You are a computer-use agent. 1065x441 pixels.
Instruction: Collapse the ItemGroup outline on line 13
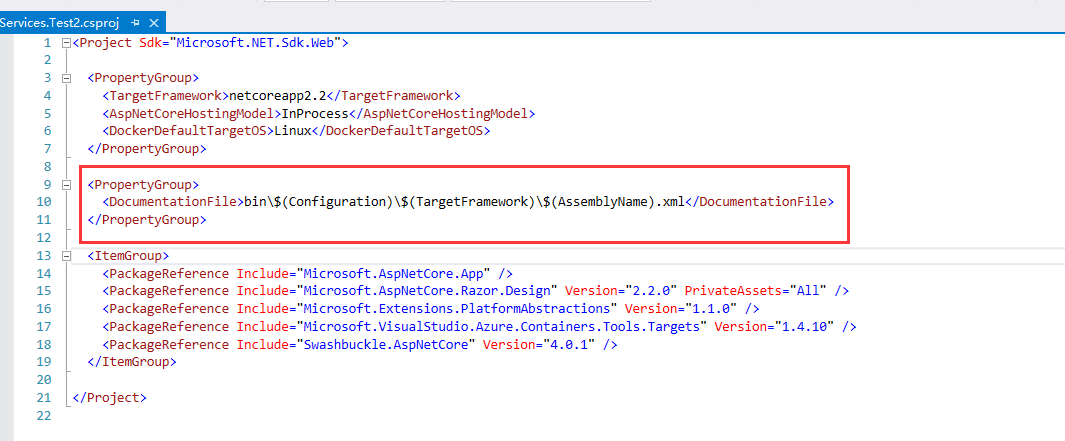[x=66, y=255]
